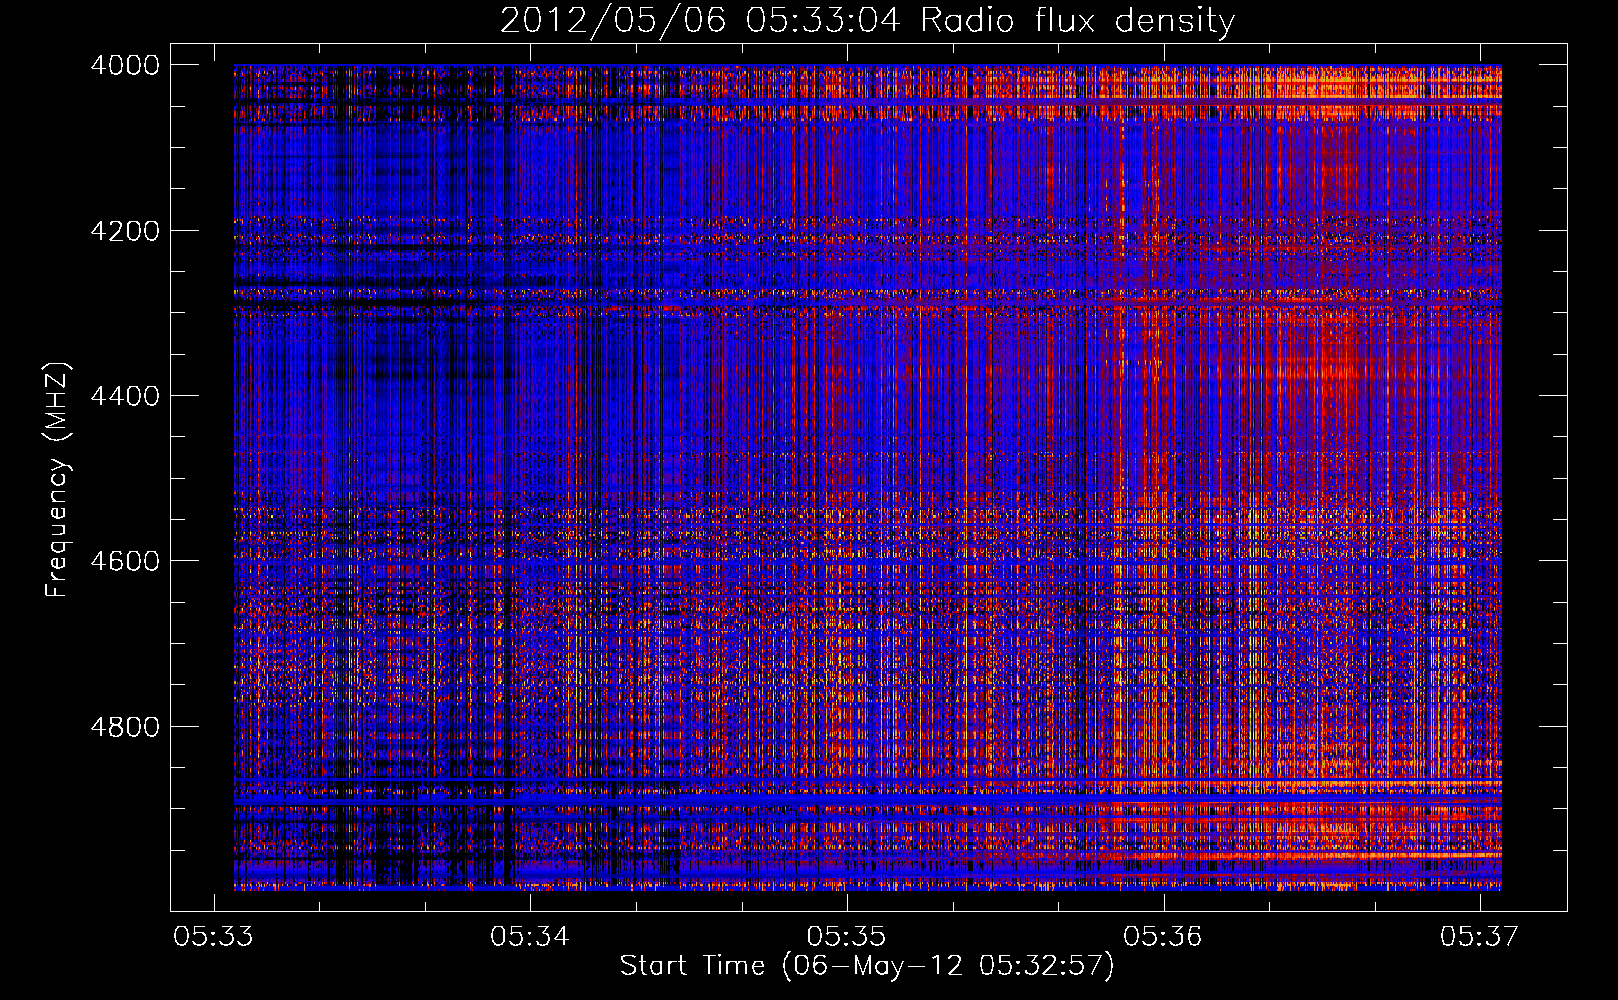Click the 'Start Time (06-May-12 05:32:57)' axis title
The height and width of the screenshot is (1000, 1618).
pyautogui.click(x=867, y=966)
